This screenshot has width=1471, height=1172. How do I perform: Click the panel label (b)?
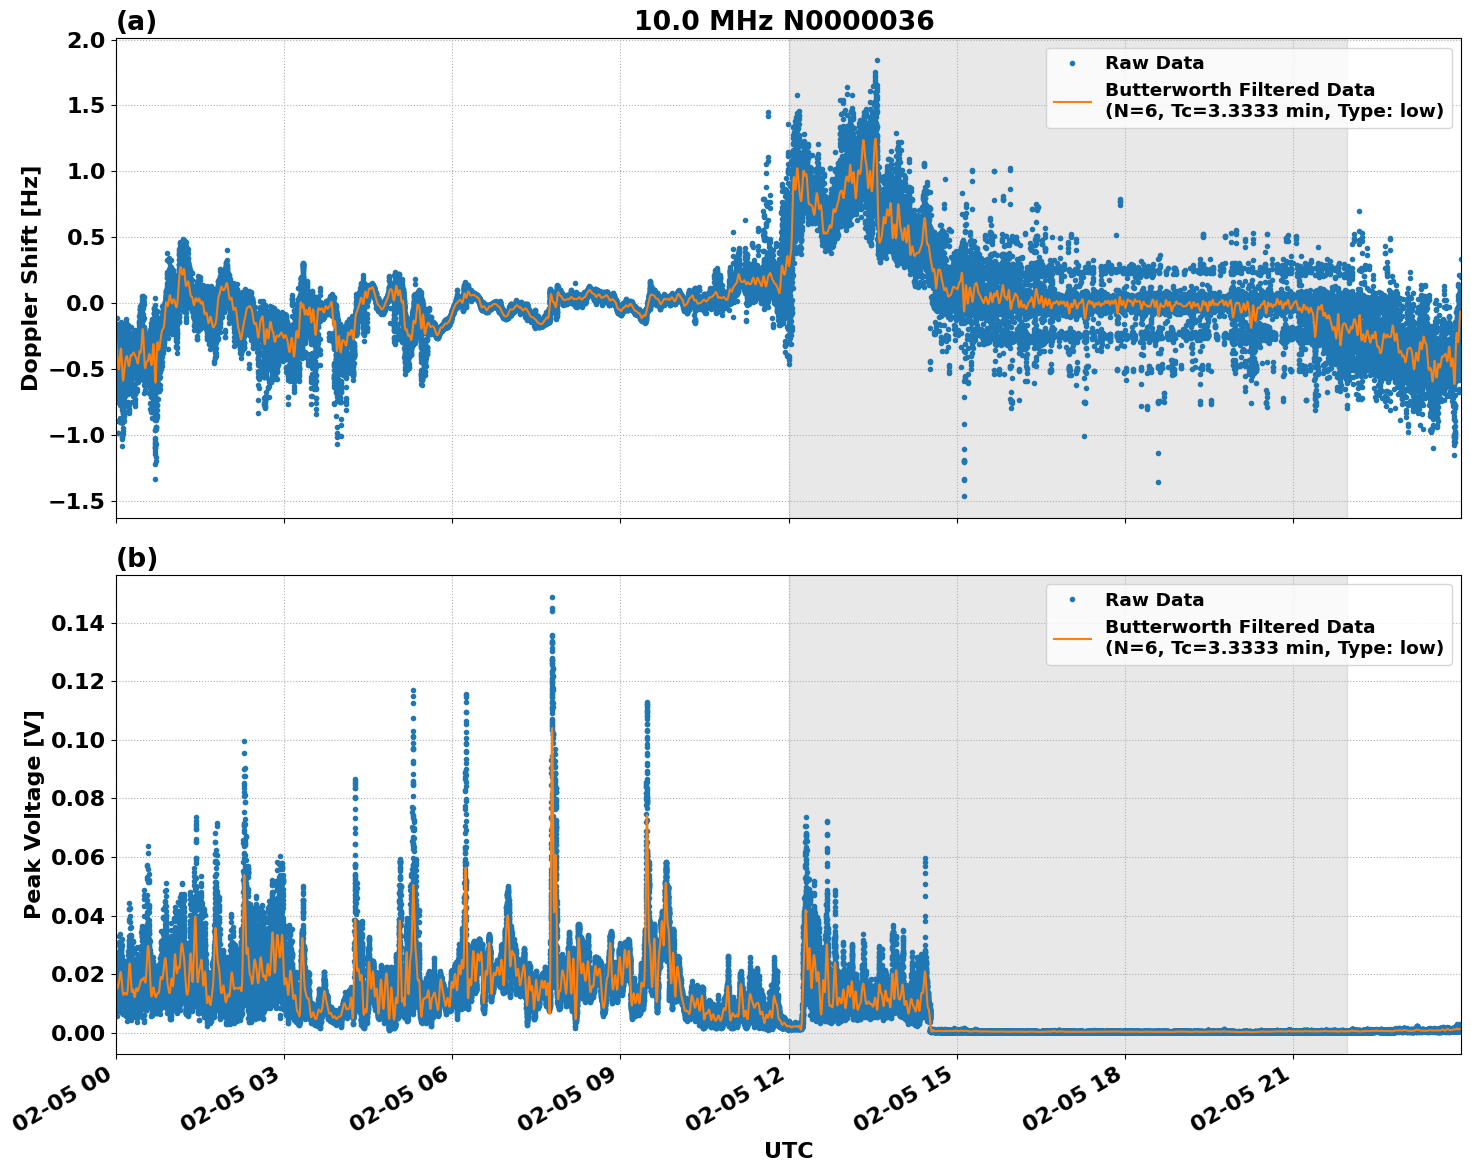click(x=137, y=557)
